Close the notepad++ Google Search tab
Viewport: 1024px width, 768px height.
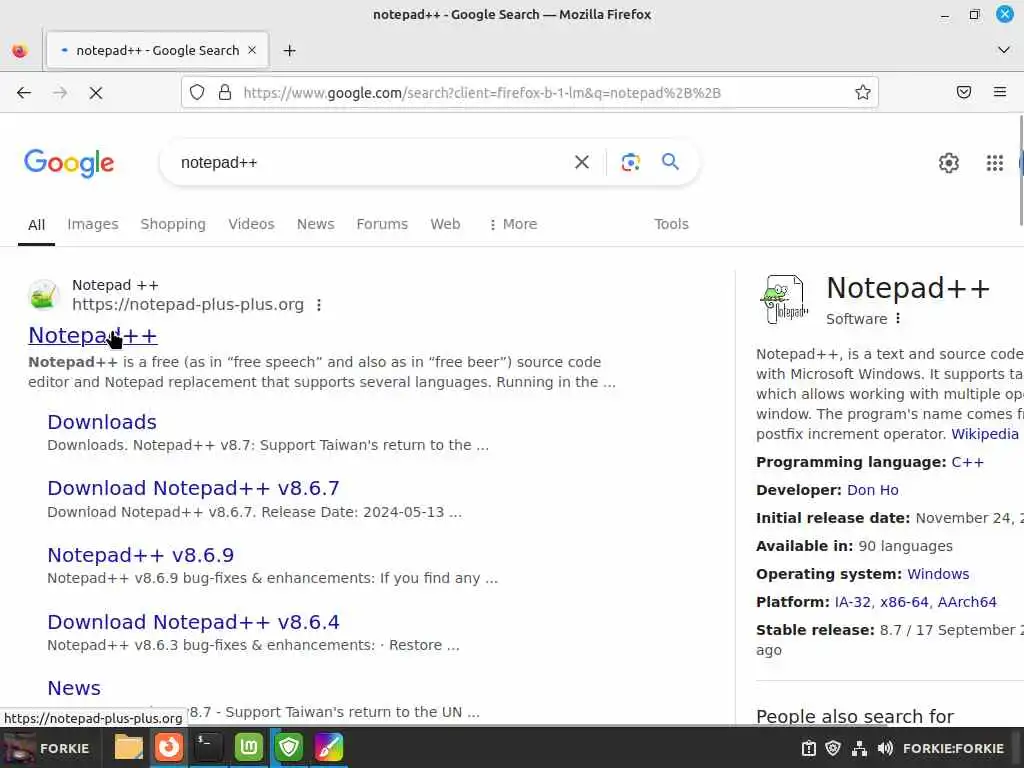click(252, 50)
